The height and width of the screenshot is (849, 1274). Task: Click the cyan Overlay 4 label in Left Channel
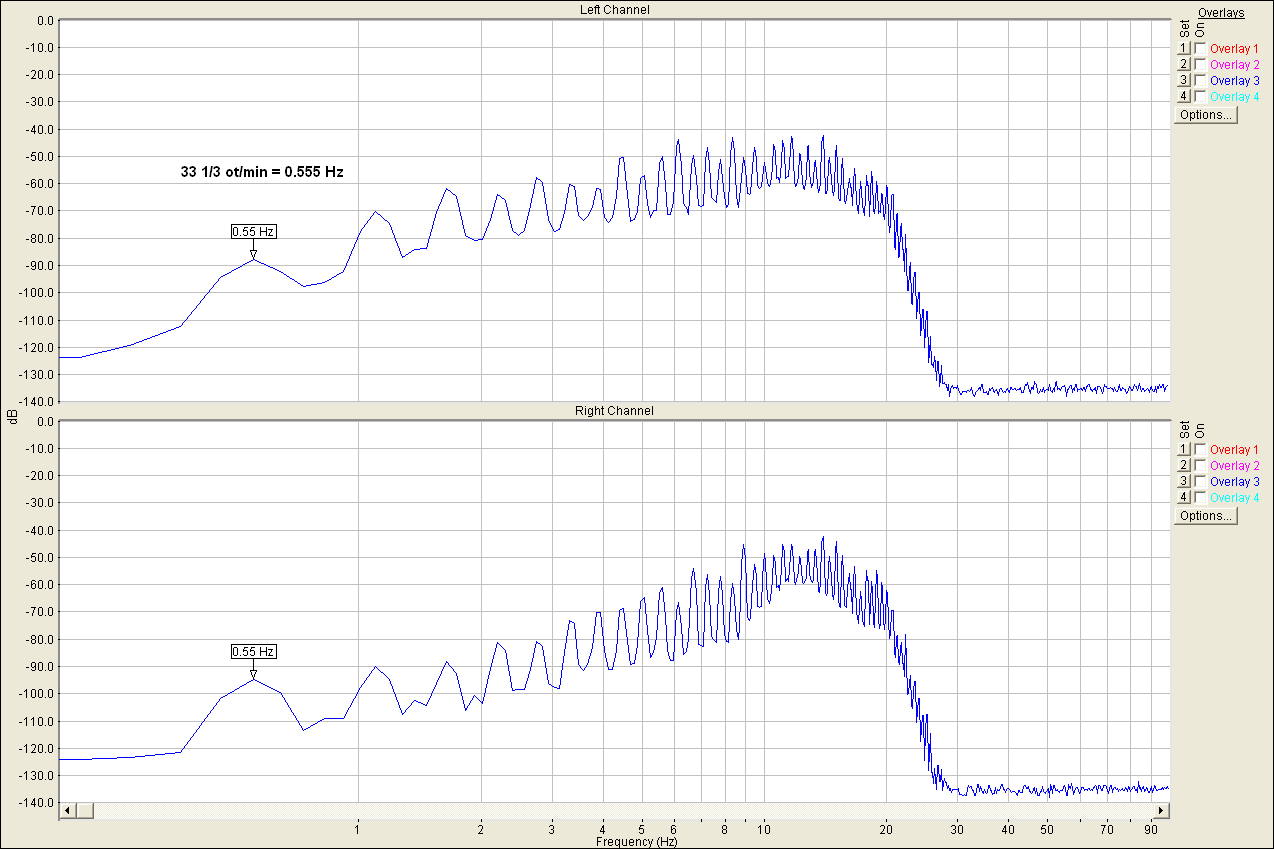click(x=1234, y=96)
